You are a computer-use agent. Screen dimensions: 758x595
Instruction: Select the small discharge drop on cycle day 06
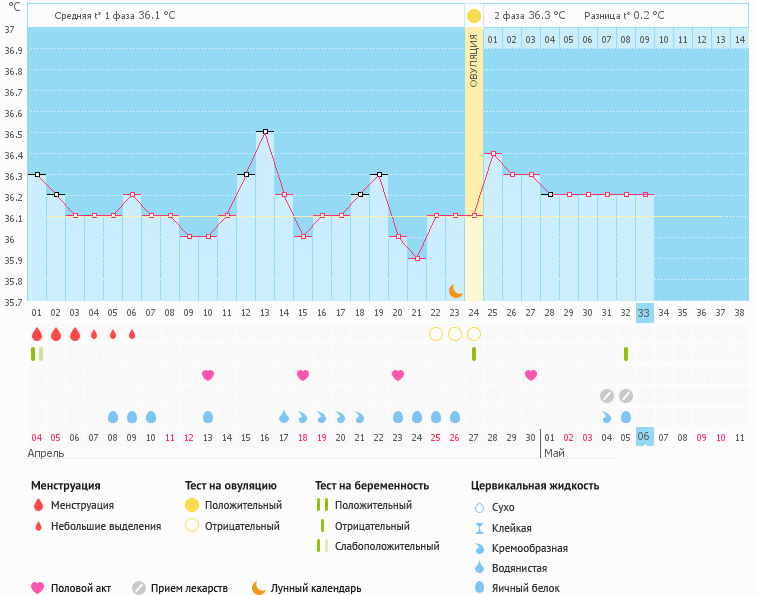click(x=132, y=334)
